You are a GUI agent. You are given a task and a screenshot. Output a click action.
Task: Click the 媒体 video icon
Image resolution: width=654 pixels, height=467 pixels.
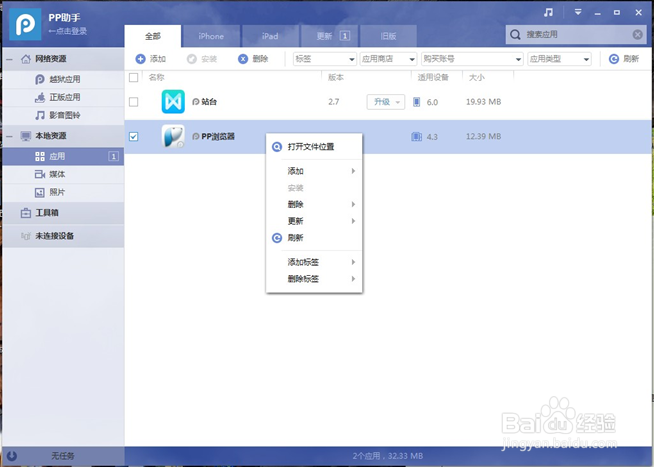pos(40,174)
